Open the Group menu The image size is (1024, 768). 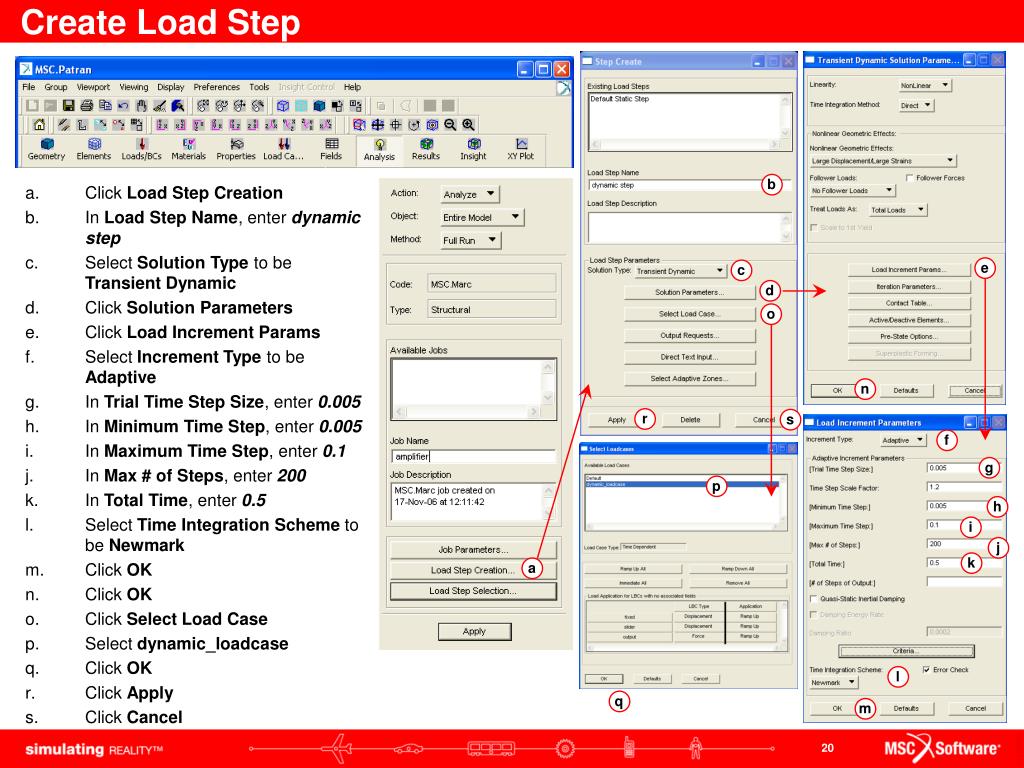[x=56, y=87]
